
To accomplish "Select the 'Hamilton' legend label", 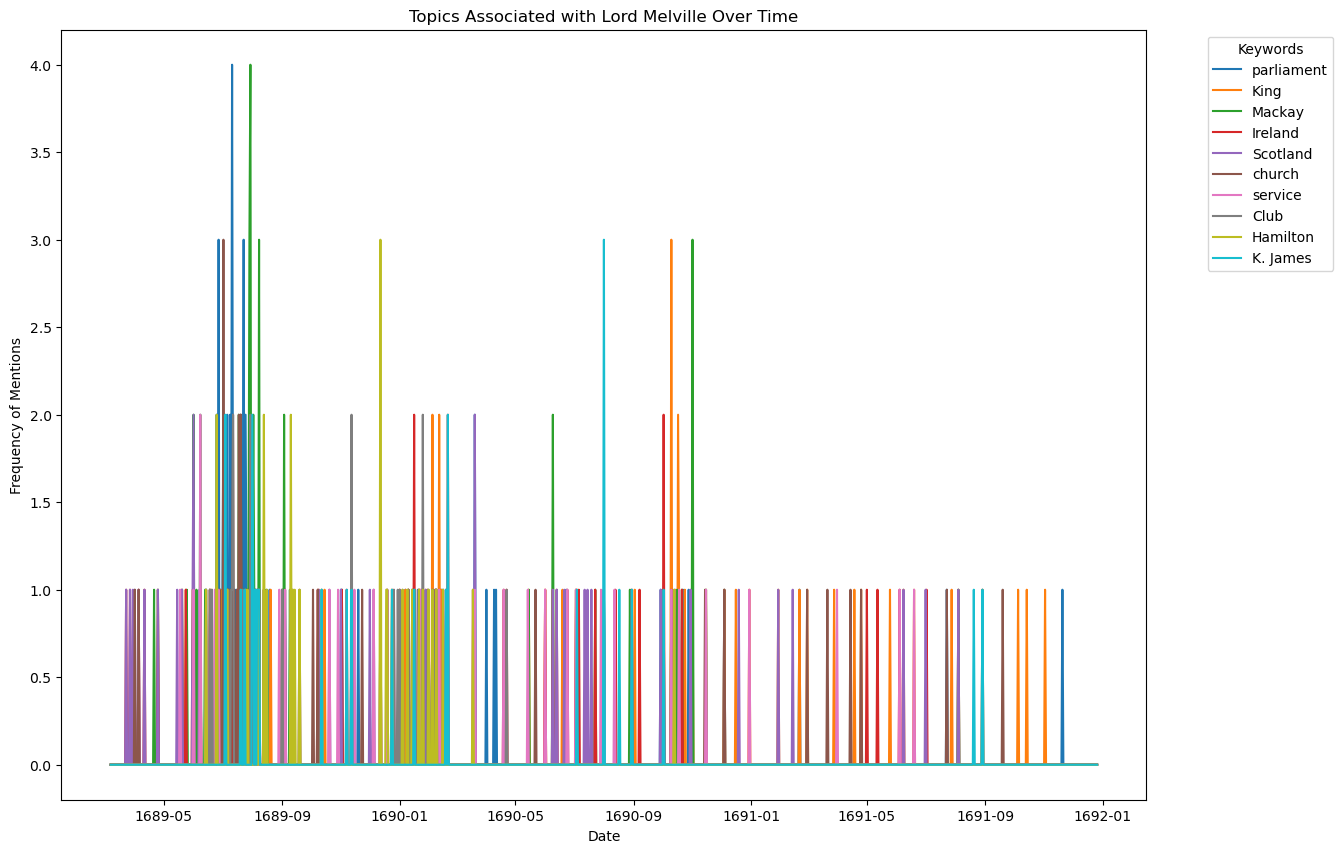I will [x=1283, y=237].
